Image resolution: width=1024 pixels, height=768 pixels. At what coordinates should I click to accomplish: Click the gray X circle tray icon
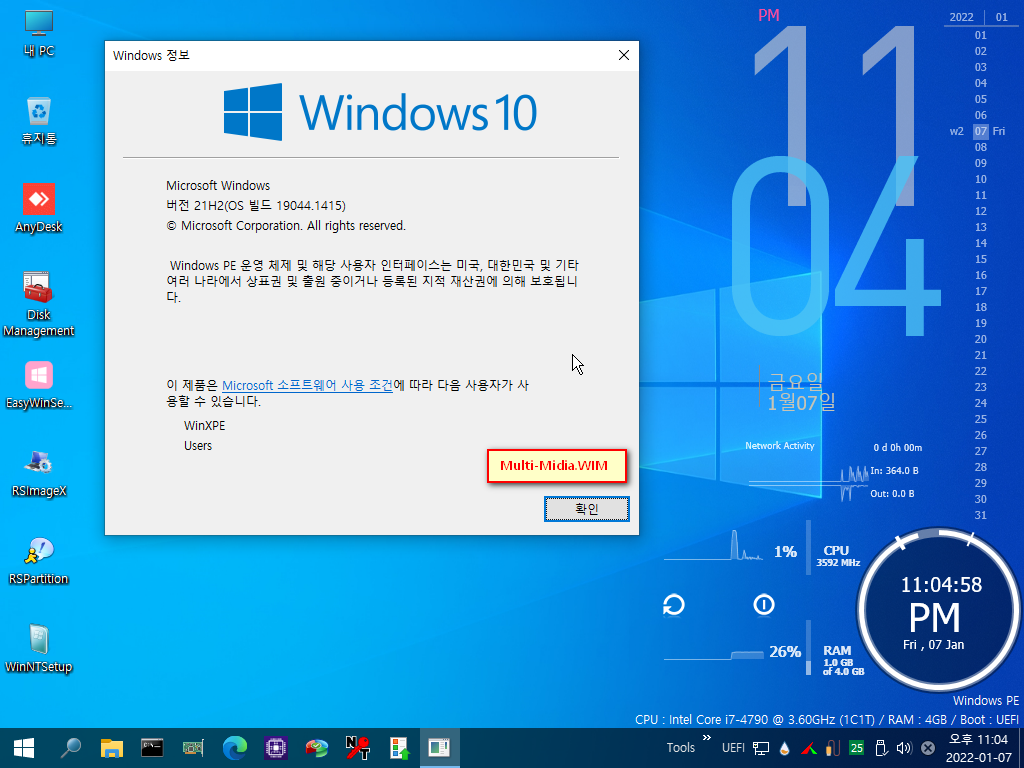(x=927, y=748)
